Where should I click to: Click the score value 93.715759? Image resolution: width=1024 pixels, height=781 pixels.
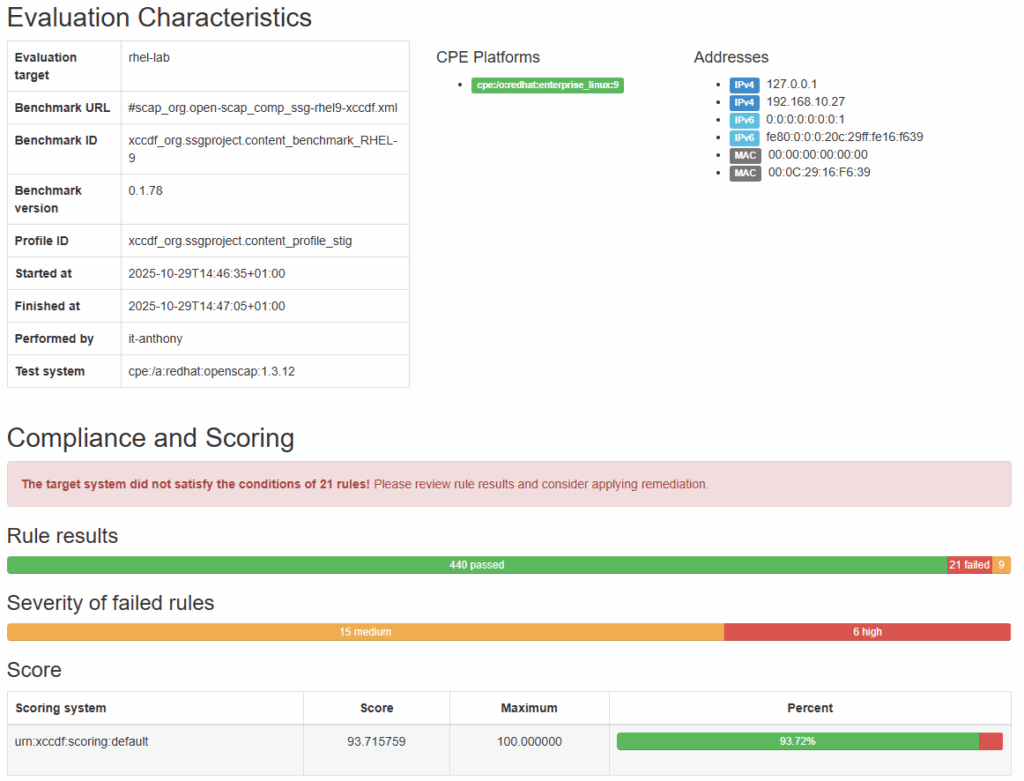[376, 741]
